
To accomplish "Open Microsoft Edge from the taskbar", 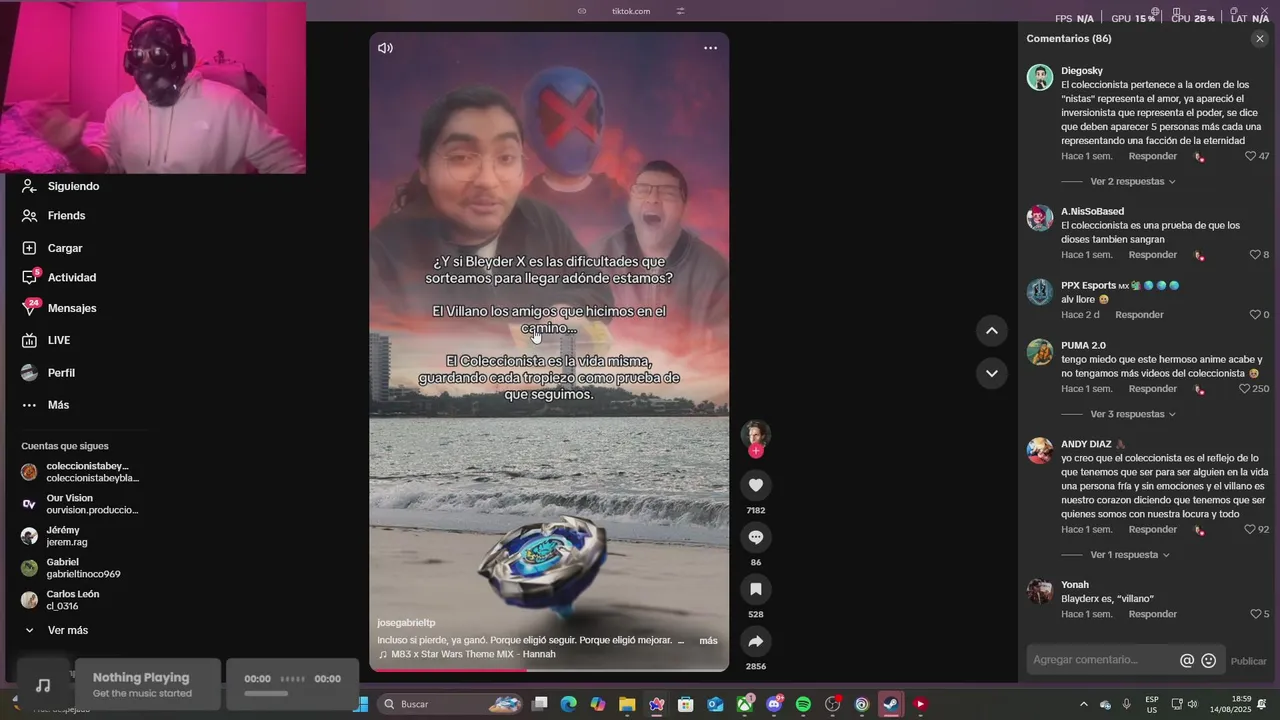I will tap(568, 704).
